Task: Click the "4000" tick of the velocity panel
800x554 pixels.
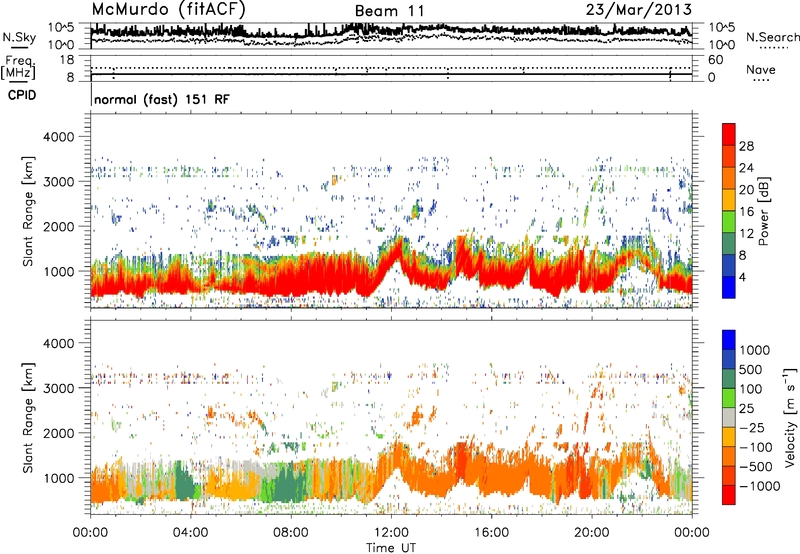Action: (59, 343)
